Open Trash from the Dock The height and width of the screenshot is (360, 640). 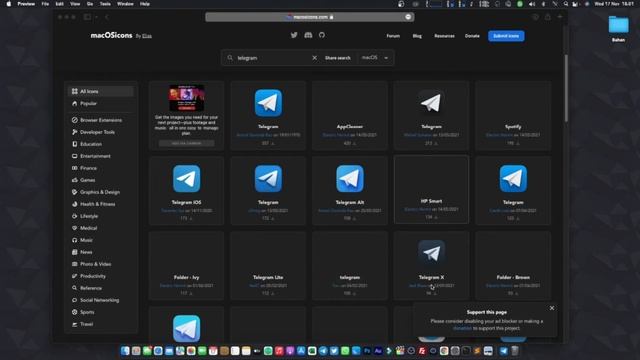515,351
